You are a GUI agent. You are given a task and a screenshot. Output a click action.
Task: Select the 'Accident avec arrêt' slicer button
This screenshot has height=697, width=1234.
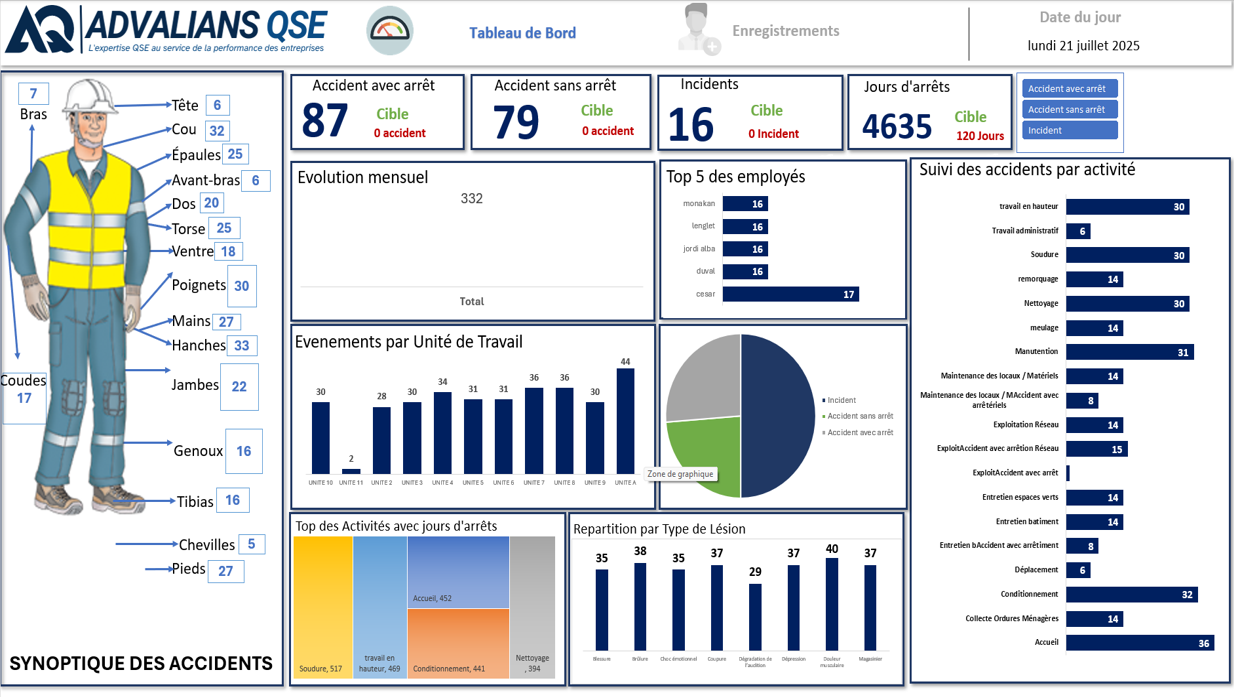(1069, 89)
